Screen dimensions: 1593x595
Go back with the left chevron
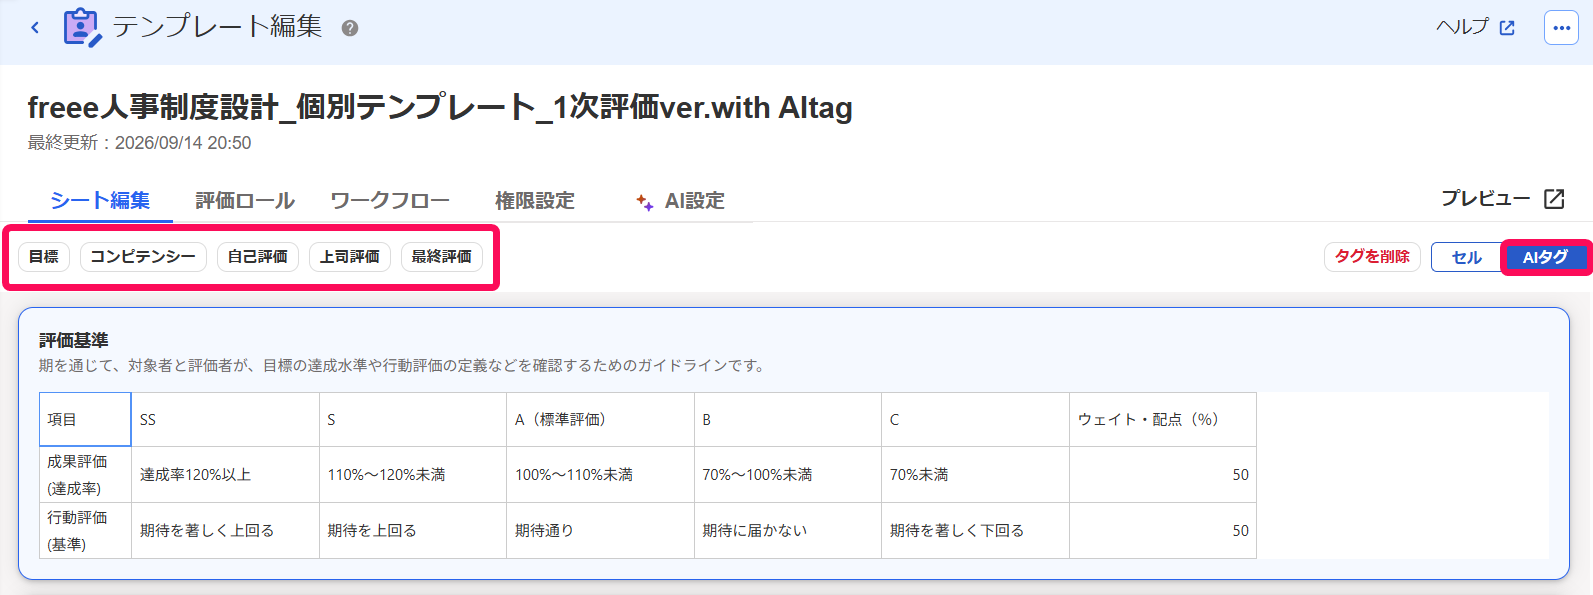35,28
